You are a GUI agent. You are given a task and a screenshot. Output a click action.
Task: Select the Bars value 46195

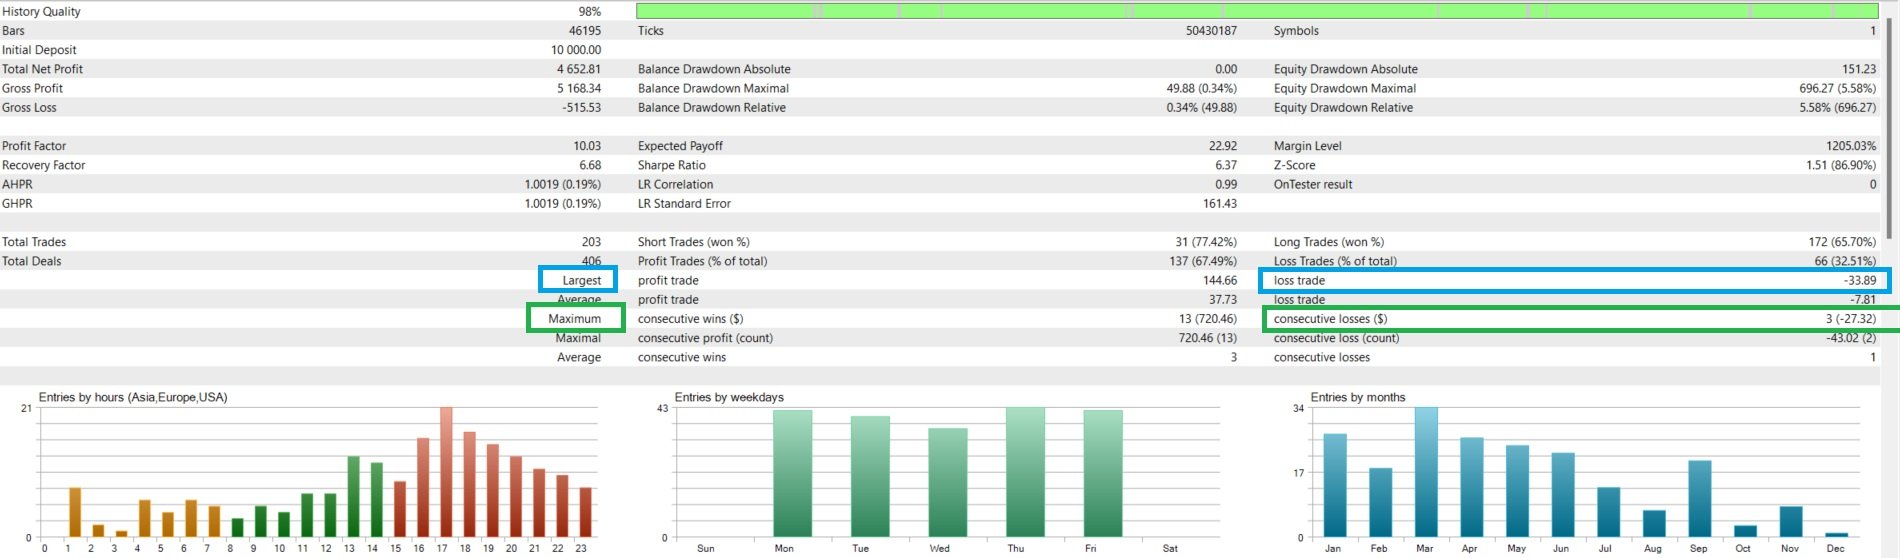coord(585,31)
